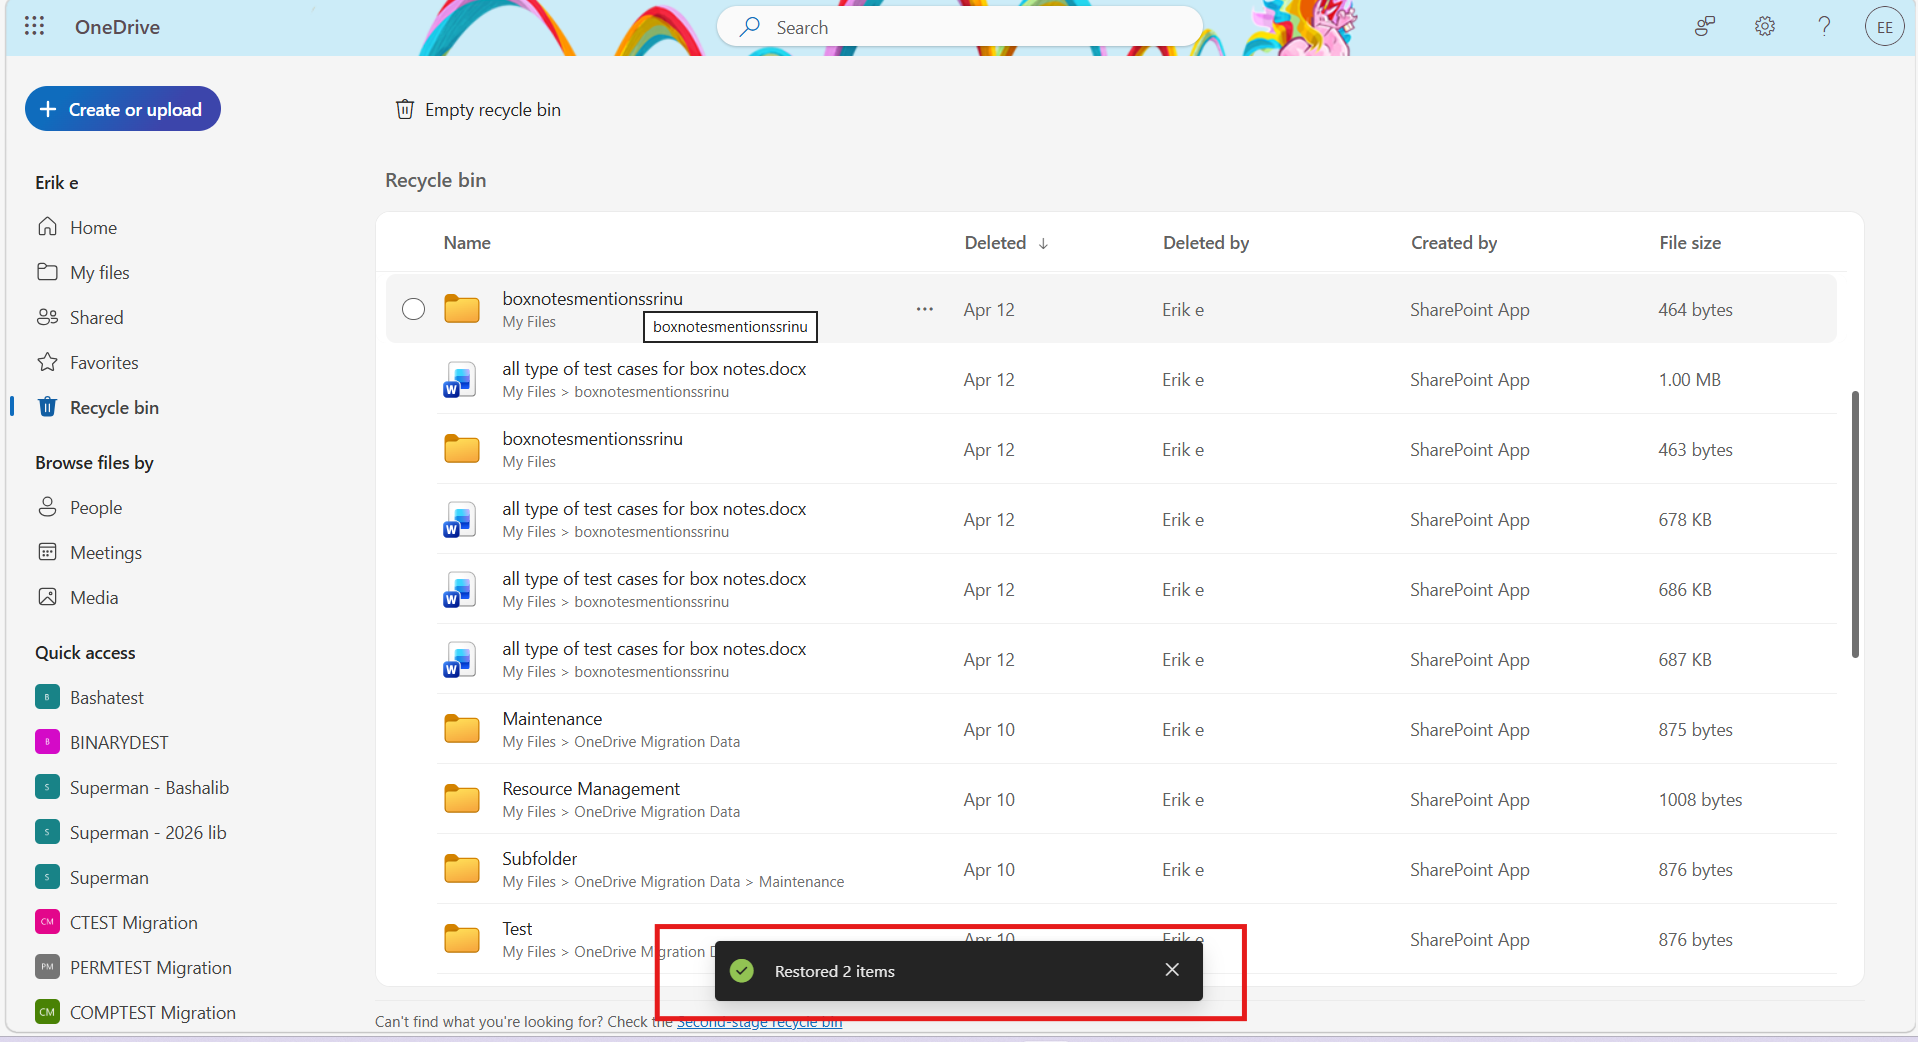Click the Recycle bin trash icon in sidebar
The width and height of the screenshot is (1918, 1042).
click(x=47, y=407)
